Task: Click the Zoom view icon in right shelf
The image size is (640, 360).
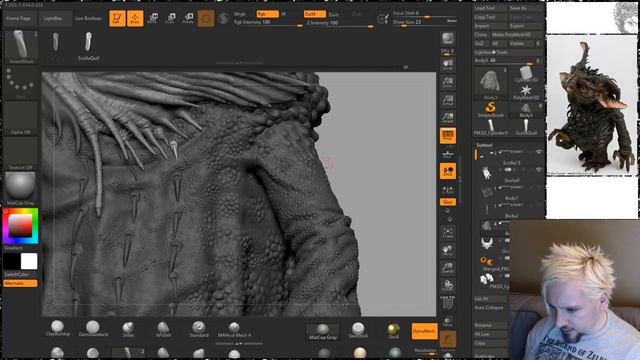Action: (448, 82)
